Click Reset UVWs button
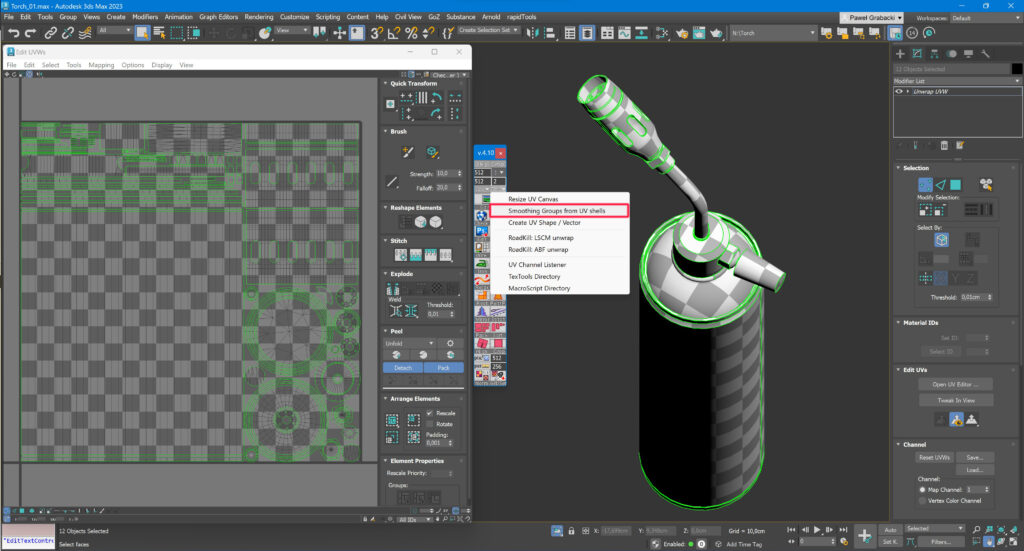This screenshot has width=1024, height=551. (935, 458)
